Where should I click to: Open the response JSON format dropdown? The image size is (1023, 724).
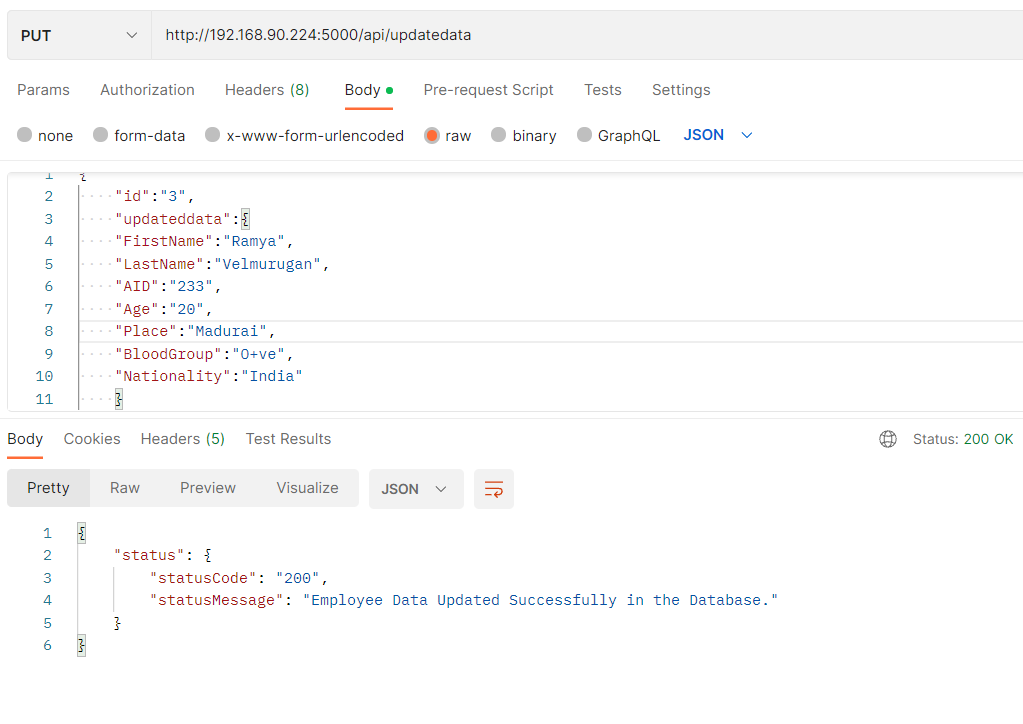pos(416,489)
